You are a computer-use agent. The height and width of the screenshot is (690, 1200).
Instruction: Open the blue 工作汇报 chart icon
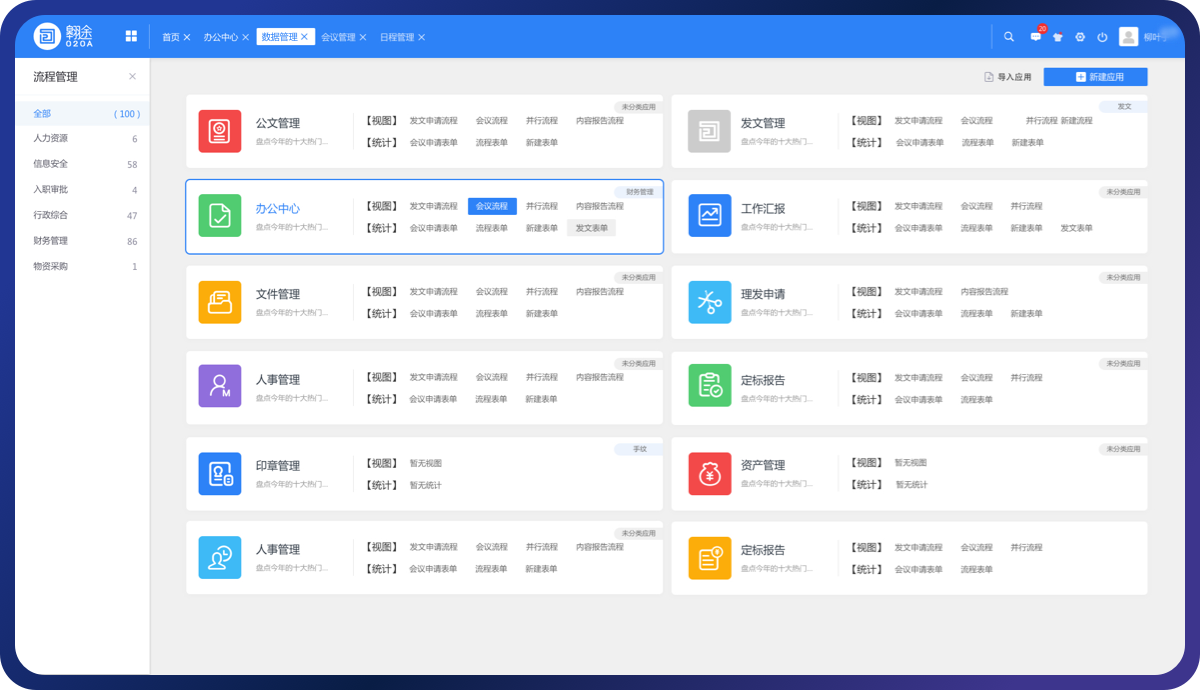click(x=709, y=216)
